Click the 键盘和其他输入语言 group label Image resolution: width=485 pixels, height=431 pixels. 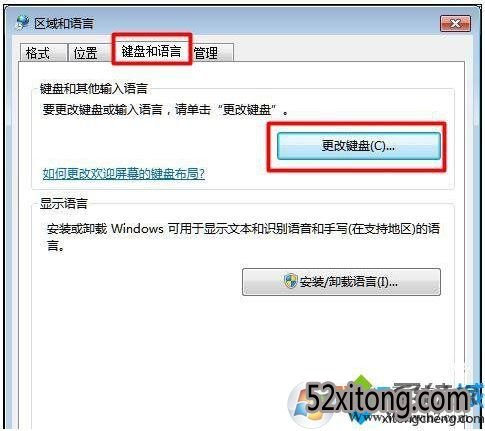click(x=94, y=89)
